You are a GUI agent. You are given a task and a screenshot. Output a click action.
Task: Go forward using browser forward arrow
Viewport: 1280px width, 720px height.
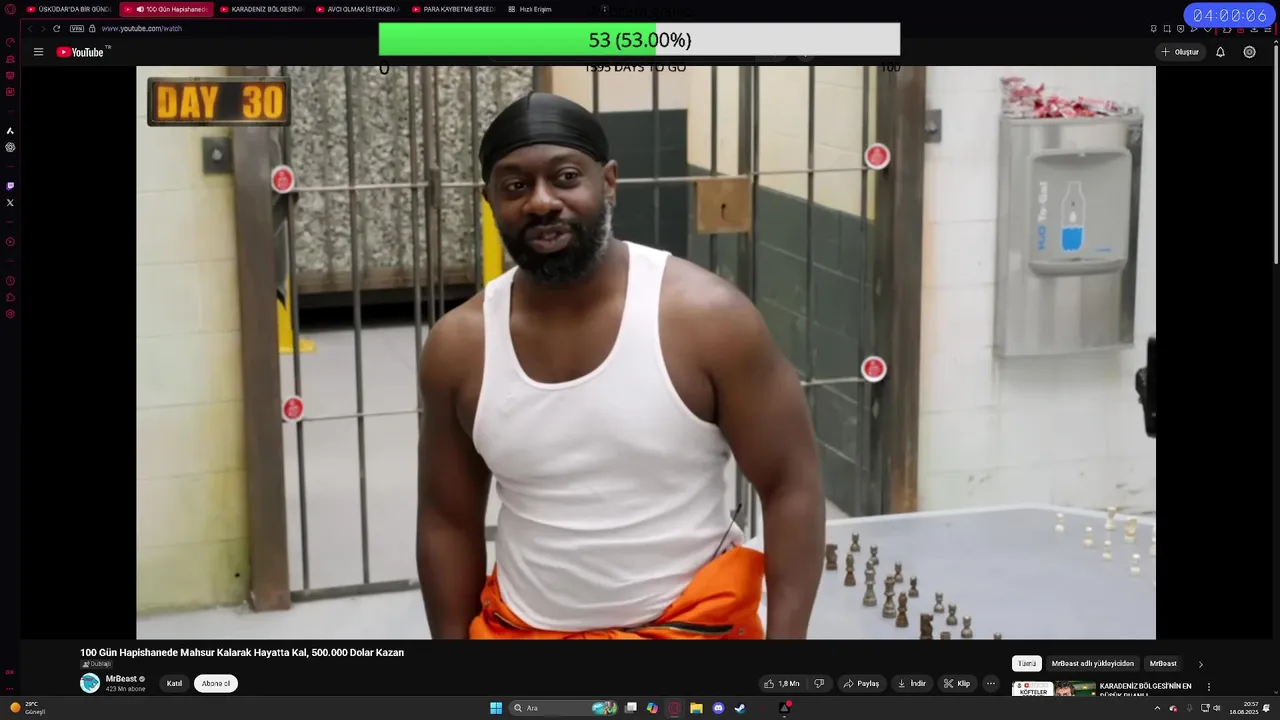point(43,28)
